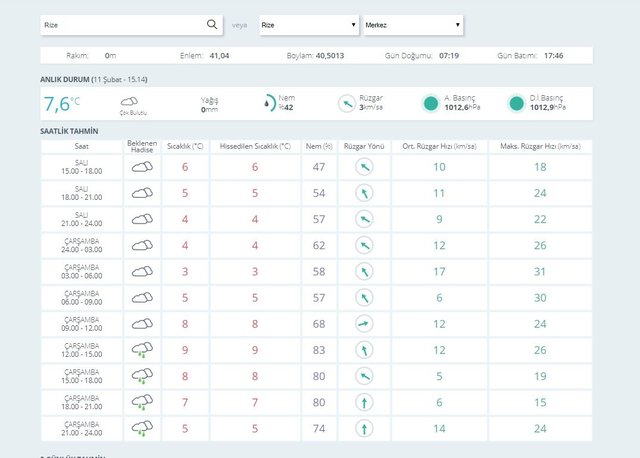Click the Sıcaklık (°C) column header
This screenshot has height=458, width=640.
pyautogui.click(x=185, y=145)
